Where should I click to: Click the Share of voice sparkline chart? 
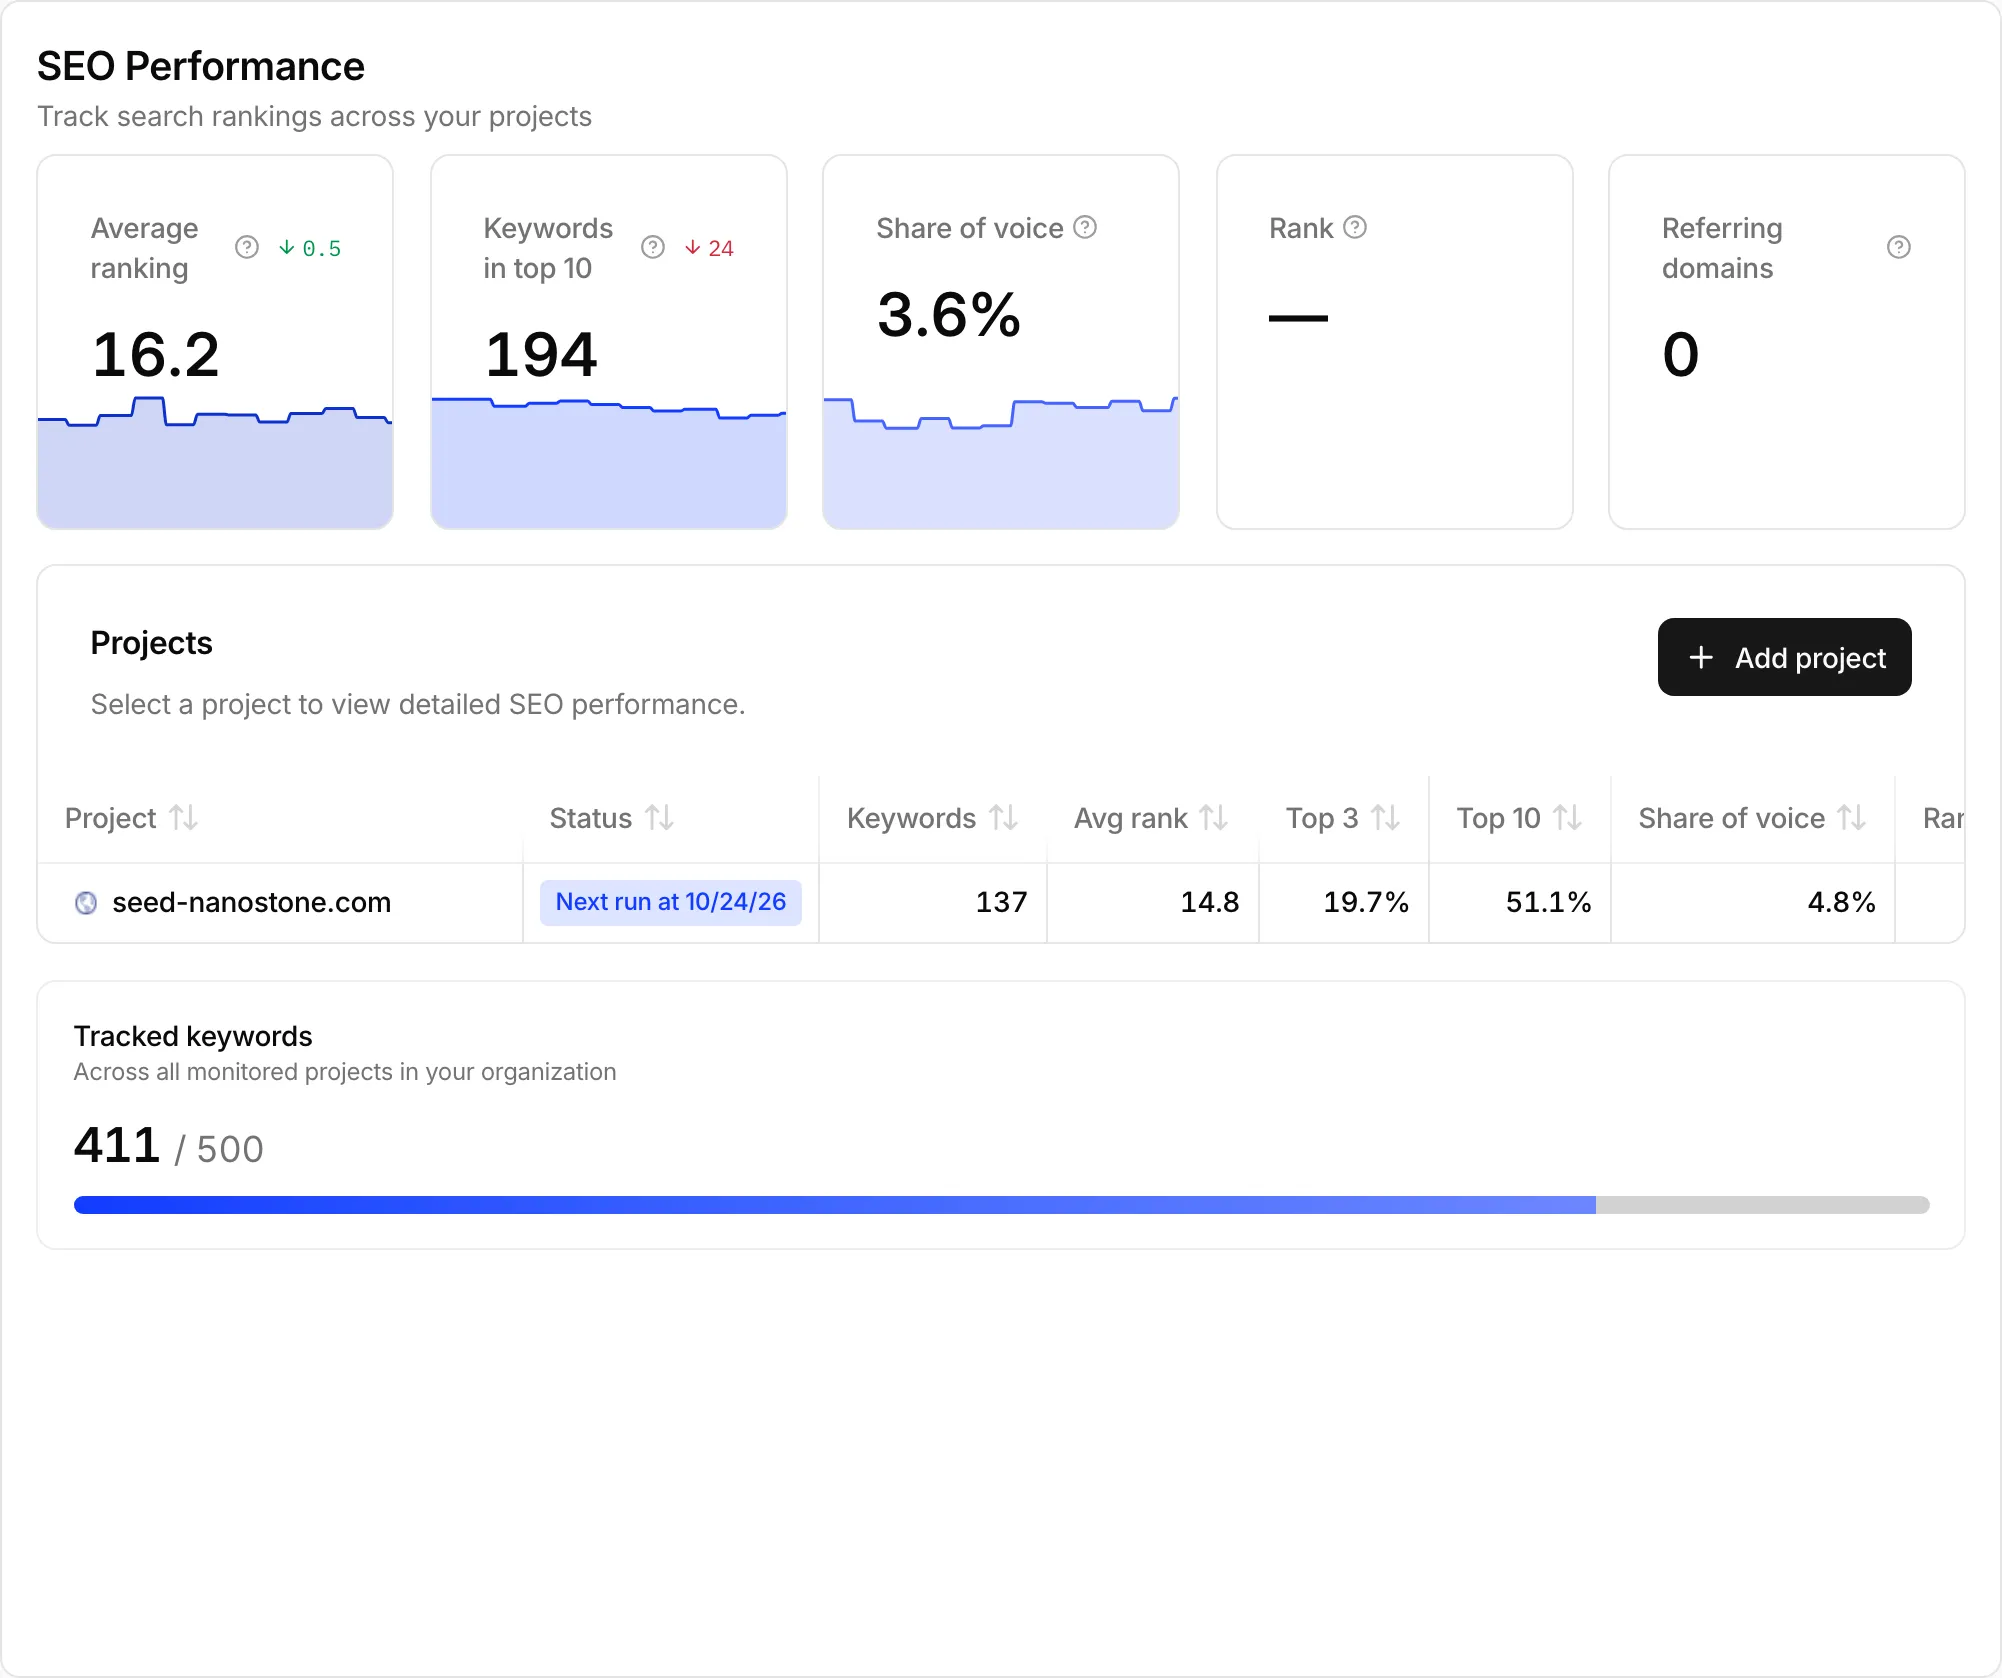(x=1001, y=462)
